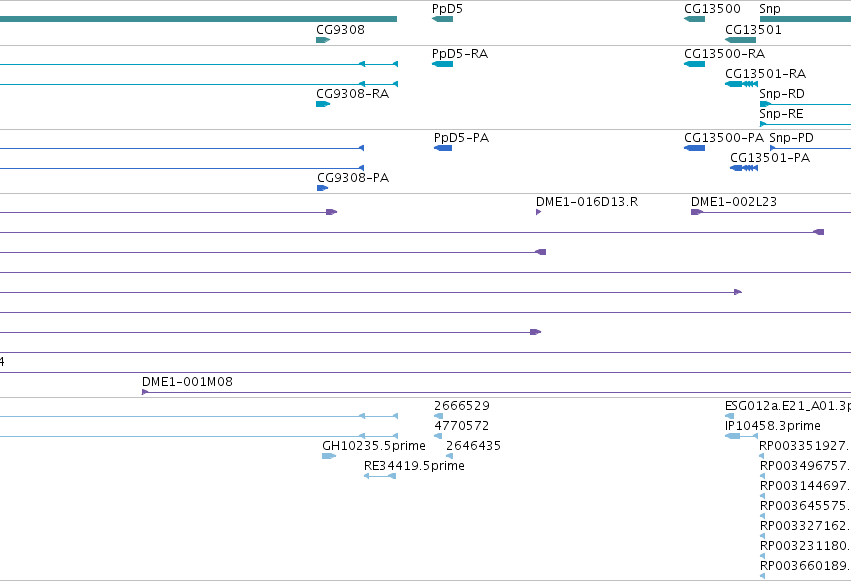Click the RP003496757 label
Image resolution: width=851 pixels, height=581 pixels.
[x=805, y=466]
